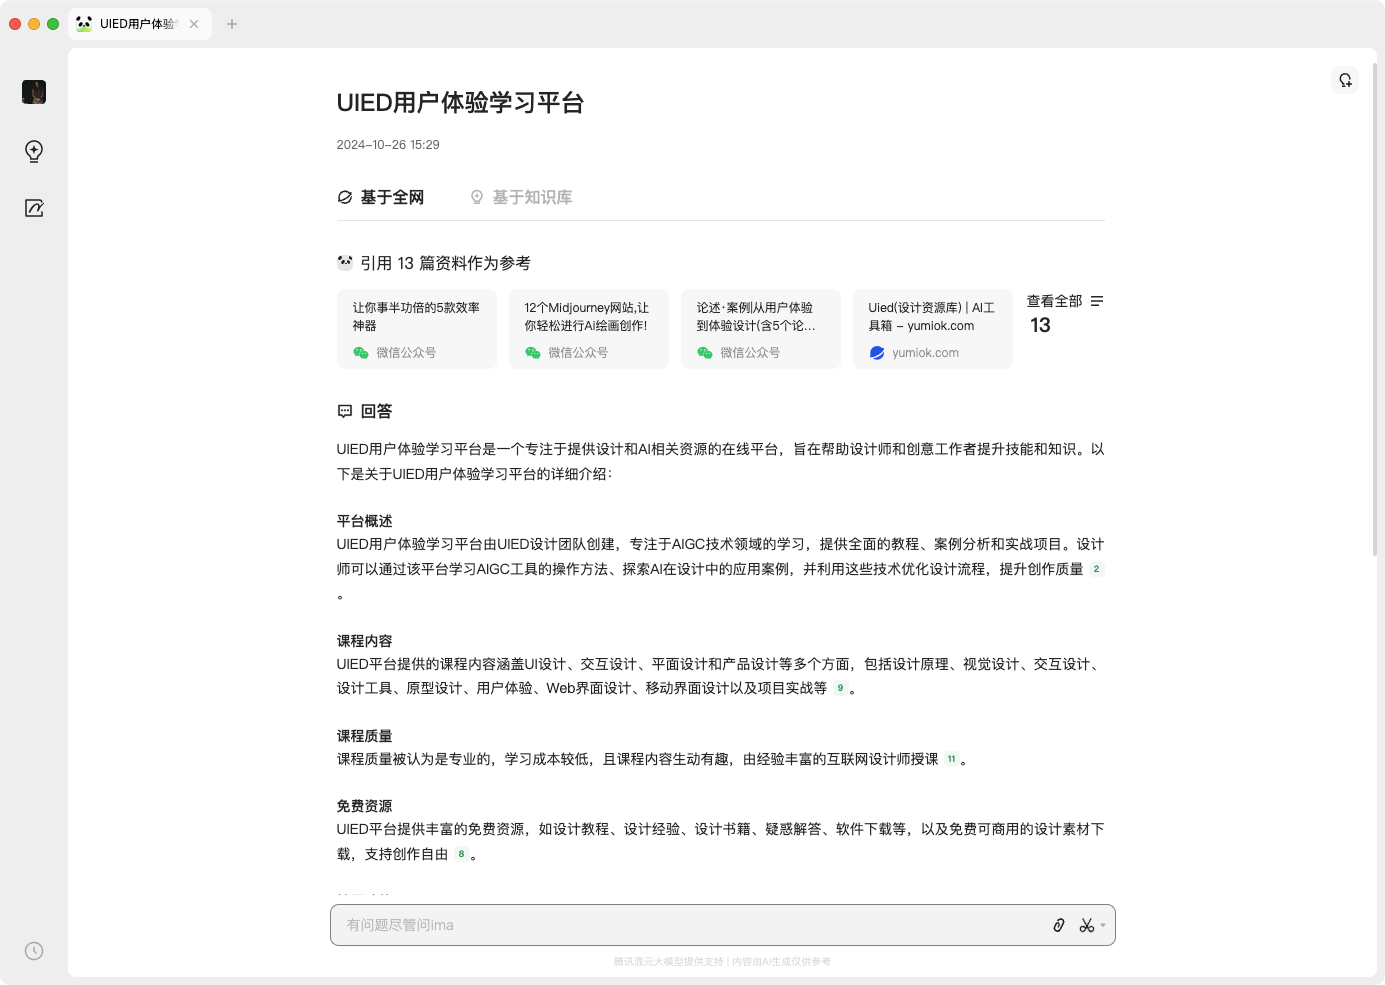
Task: Click citation badge 8 after 支持创作自由
Action: tap(461, 854)
